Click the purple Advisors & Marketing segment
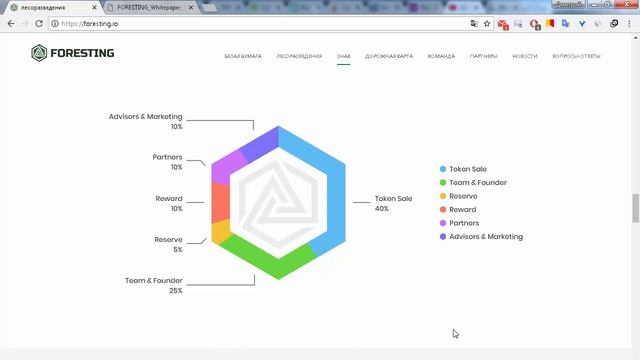 click(261, 144)
